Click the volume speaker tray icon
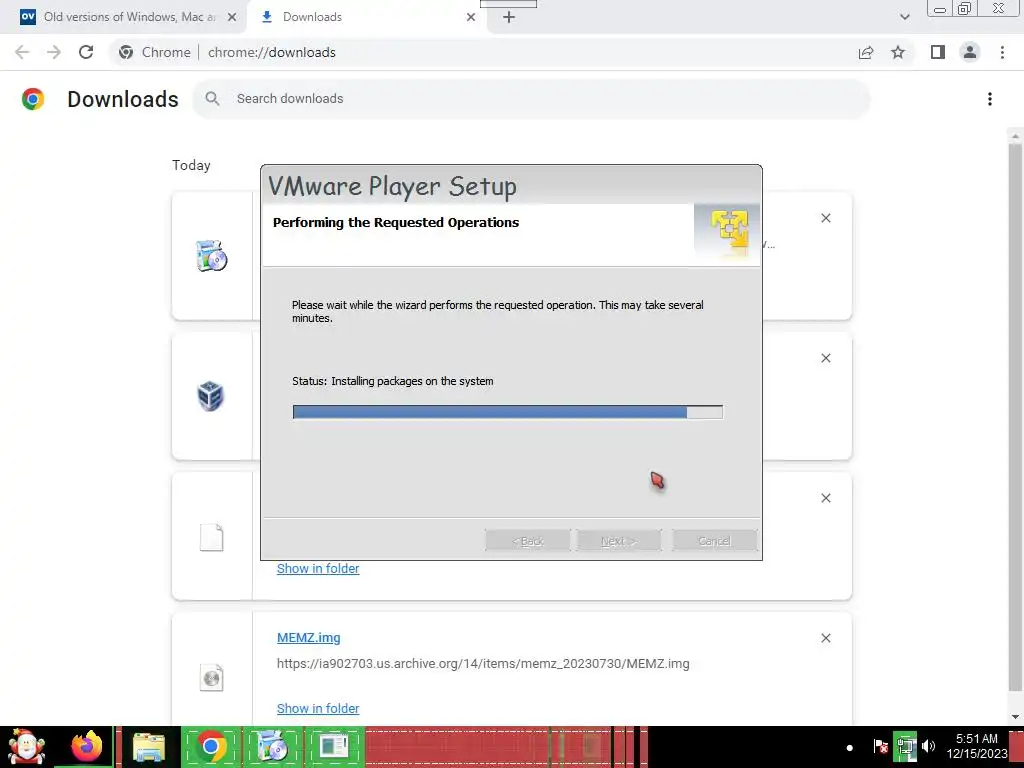This screenshot has width=1024, height=768. tap(928, 746)
